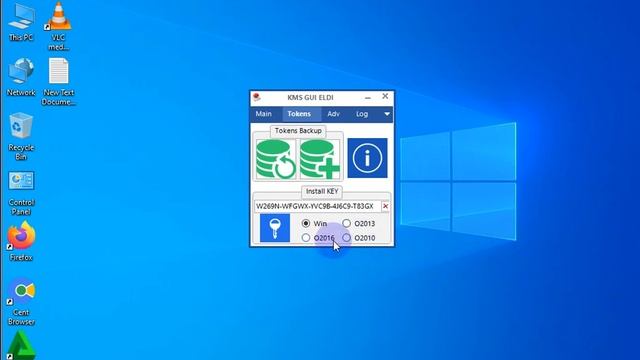The image size is (640, 360).
Task: Click the Tokens Backup group label
Action: point(298,131)
